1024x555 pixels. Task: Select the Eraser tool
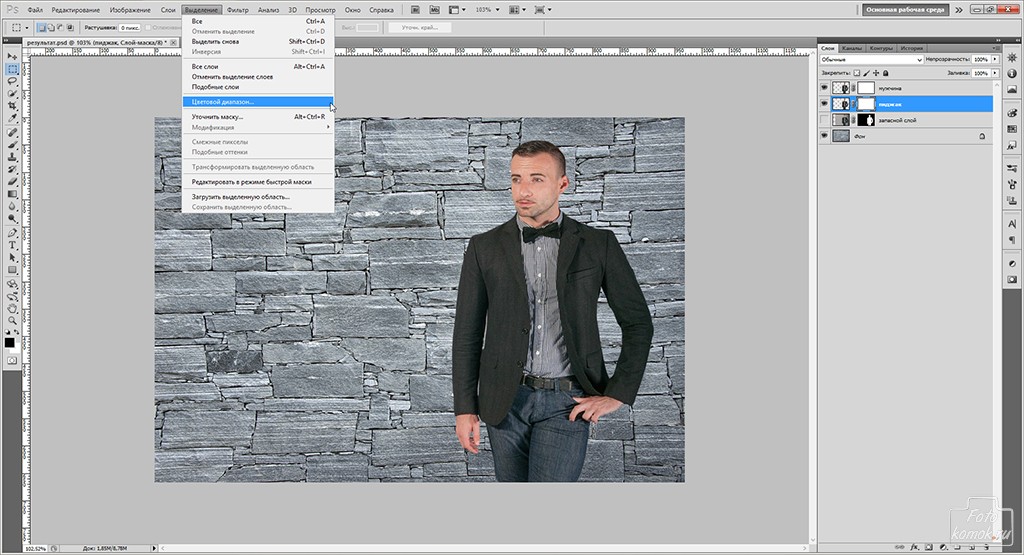coord(12,182)
